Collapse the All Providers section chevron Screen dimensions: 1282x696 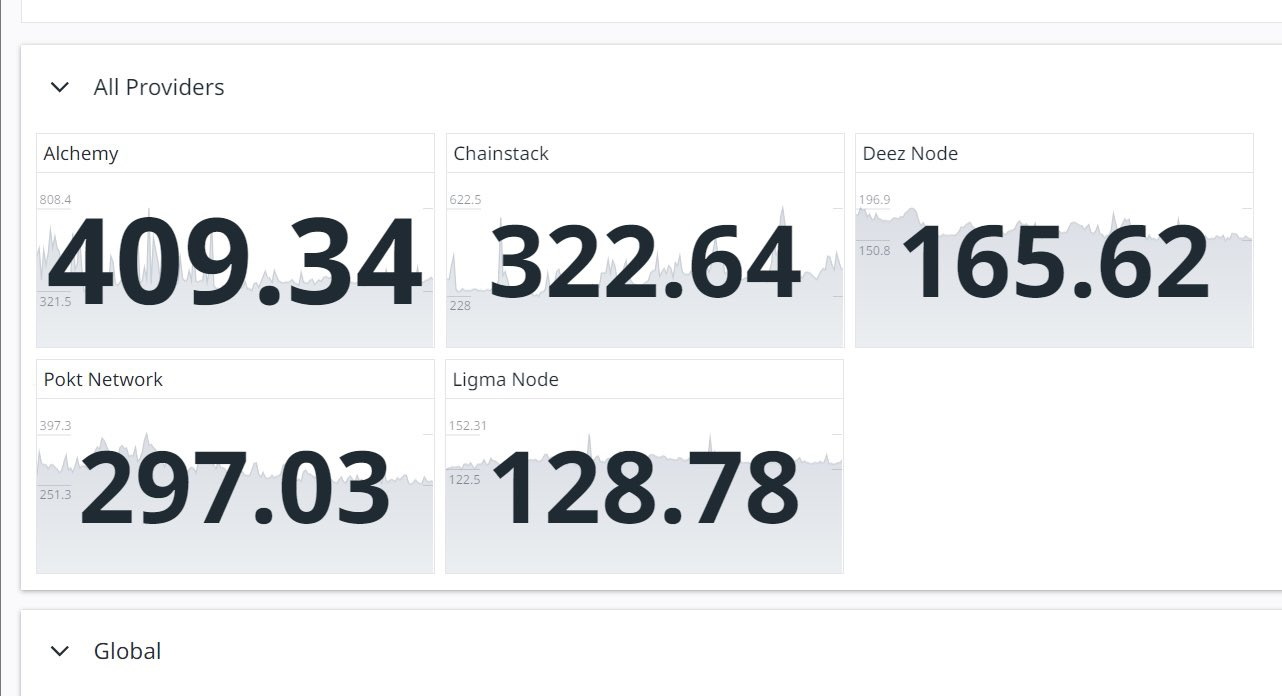[x=60, y=88]
